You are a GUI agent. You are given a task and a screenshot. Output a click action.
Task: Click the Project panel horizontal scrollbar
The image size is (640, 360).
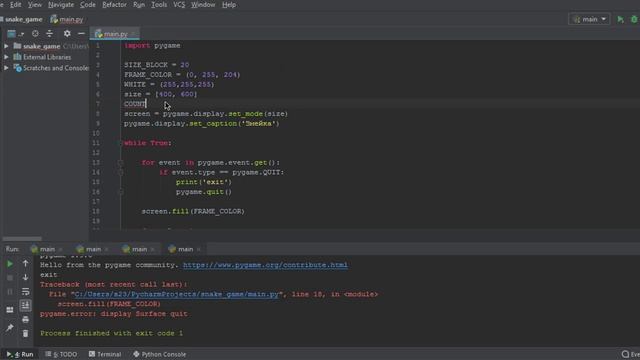pyautogui.click(x=22, y=239)
